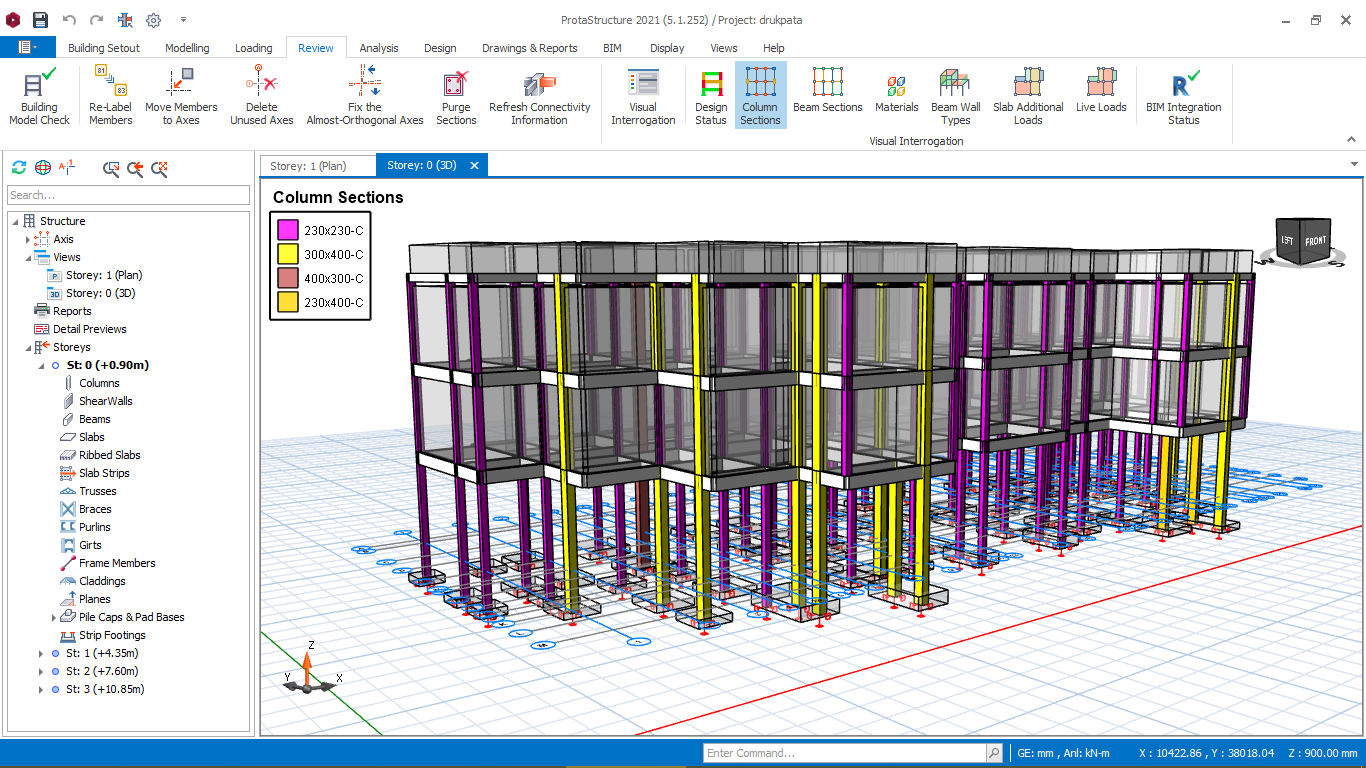Screen dimensions: 1366x768
Task: Collapse the Storeys tree node
Action: [x=28, y=347]
